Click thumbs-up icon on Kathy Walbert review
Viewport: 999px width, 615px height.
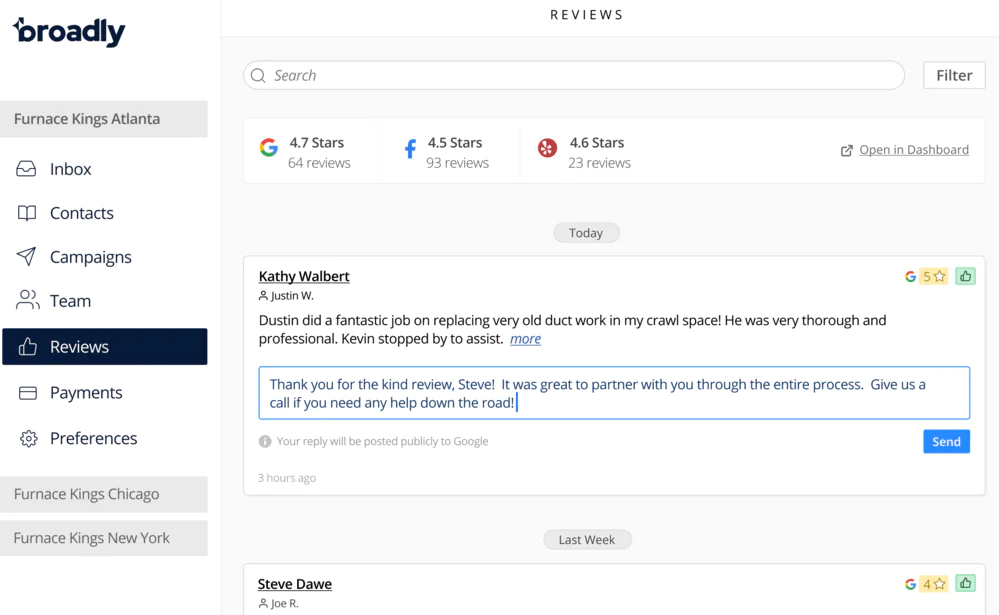[x=965, y=276]
